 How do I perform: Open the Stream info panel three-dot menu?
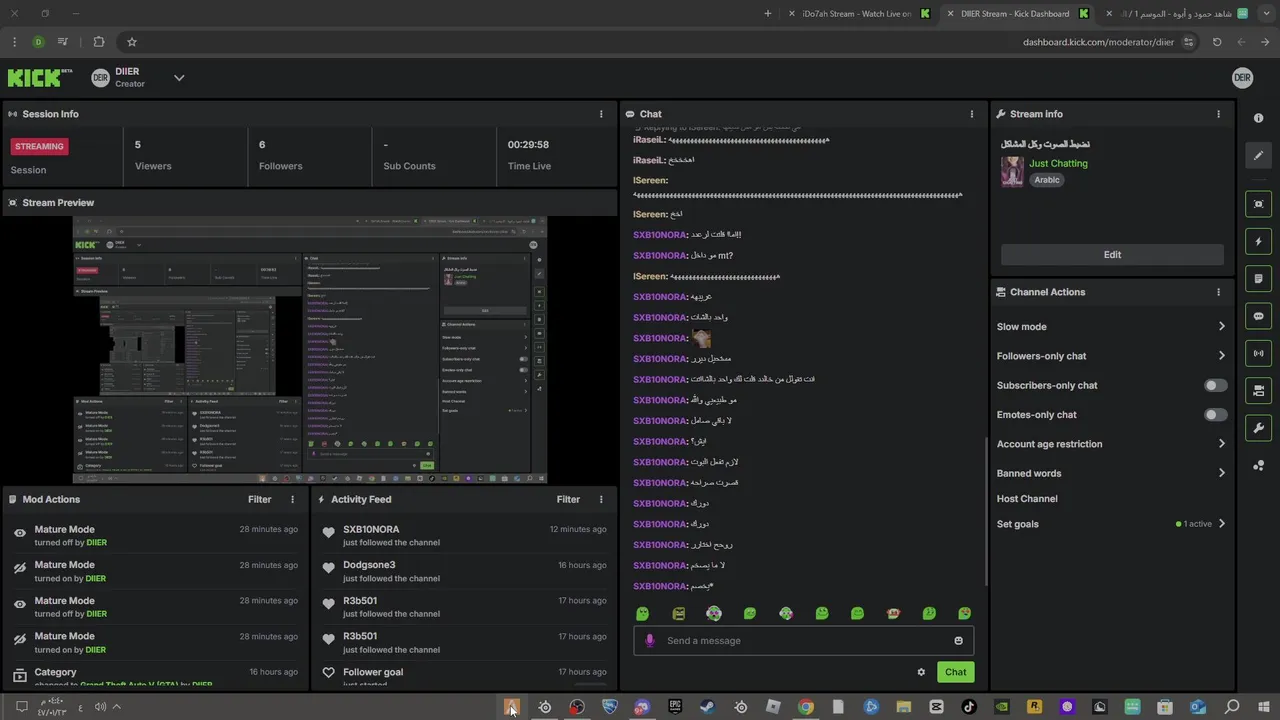(x=1218, y=114)
